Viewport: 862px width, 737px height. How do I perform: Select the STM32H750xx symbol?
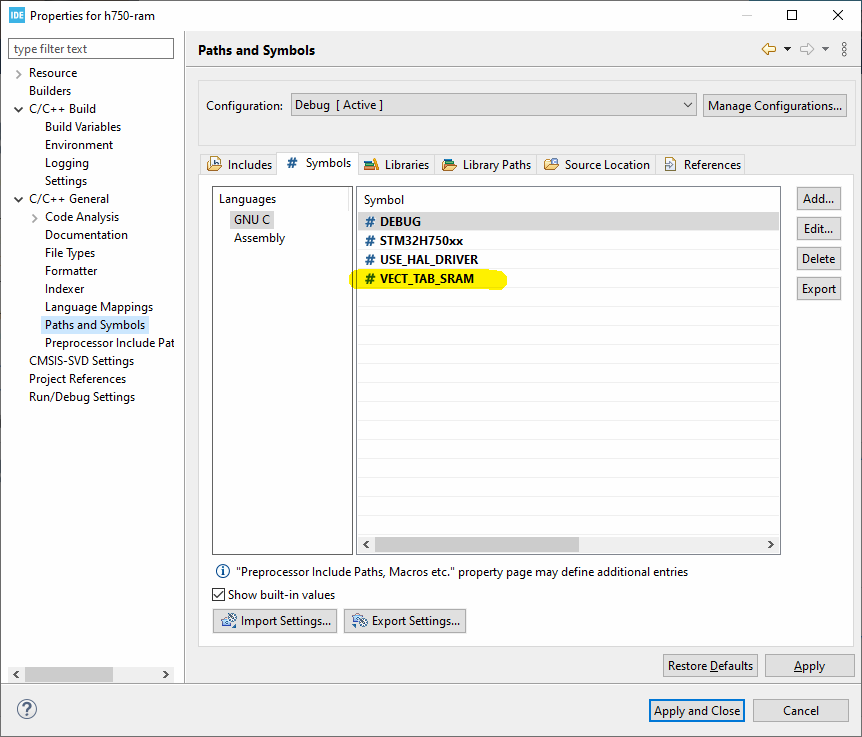tap(568, 241)
